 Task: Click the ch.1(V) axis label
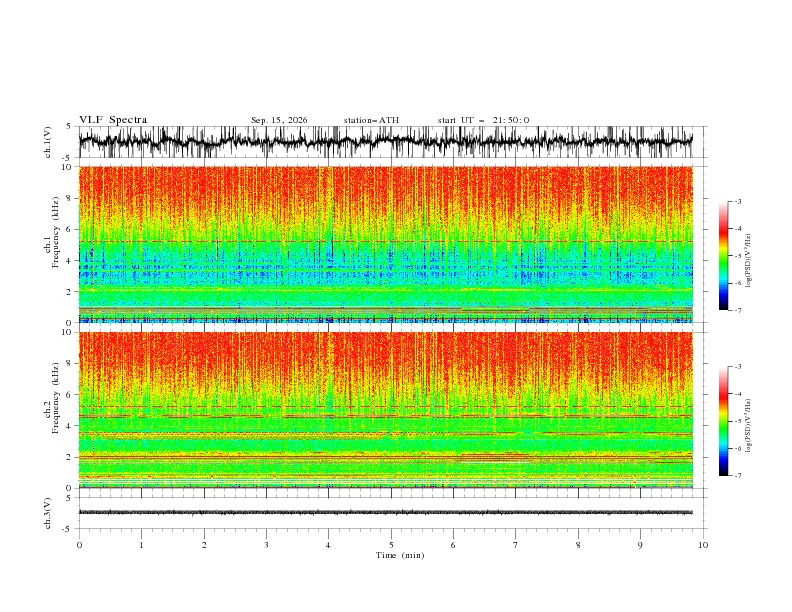[48, 142]
